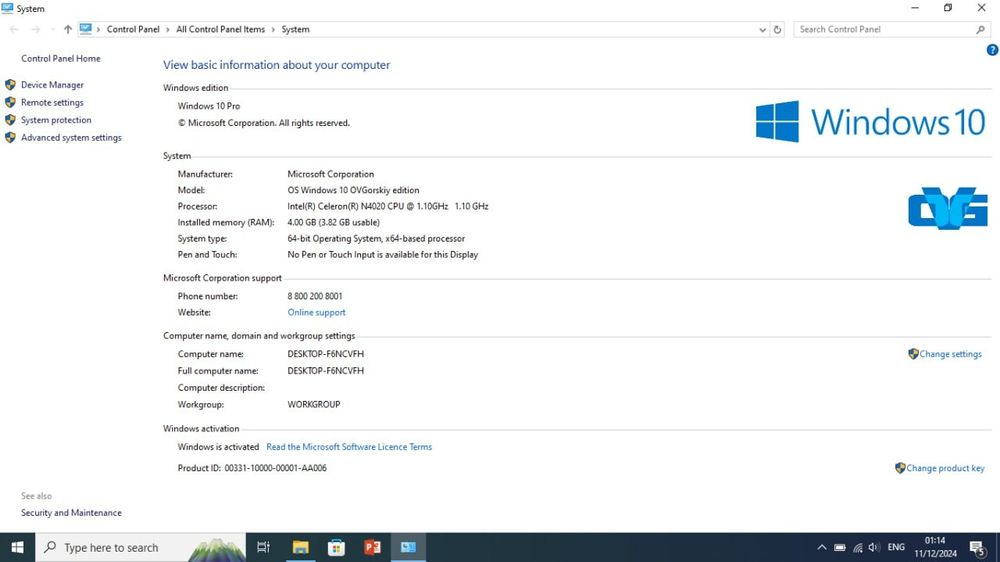Select Control Panel in breadcrumb path
The width and height of the screenshot is (1000, 562).
pyautogui.click(x=133, y=29)
